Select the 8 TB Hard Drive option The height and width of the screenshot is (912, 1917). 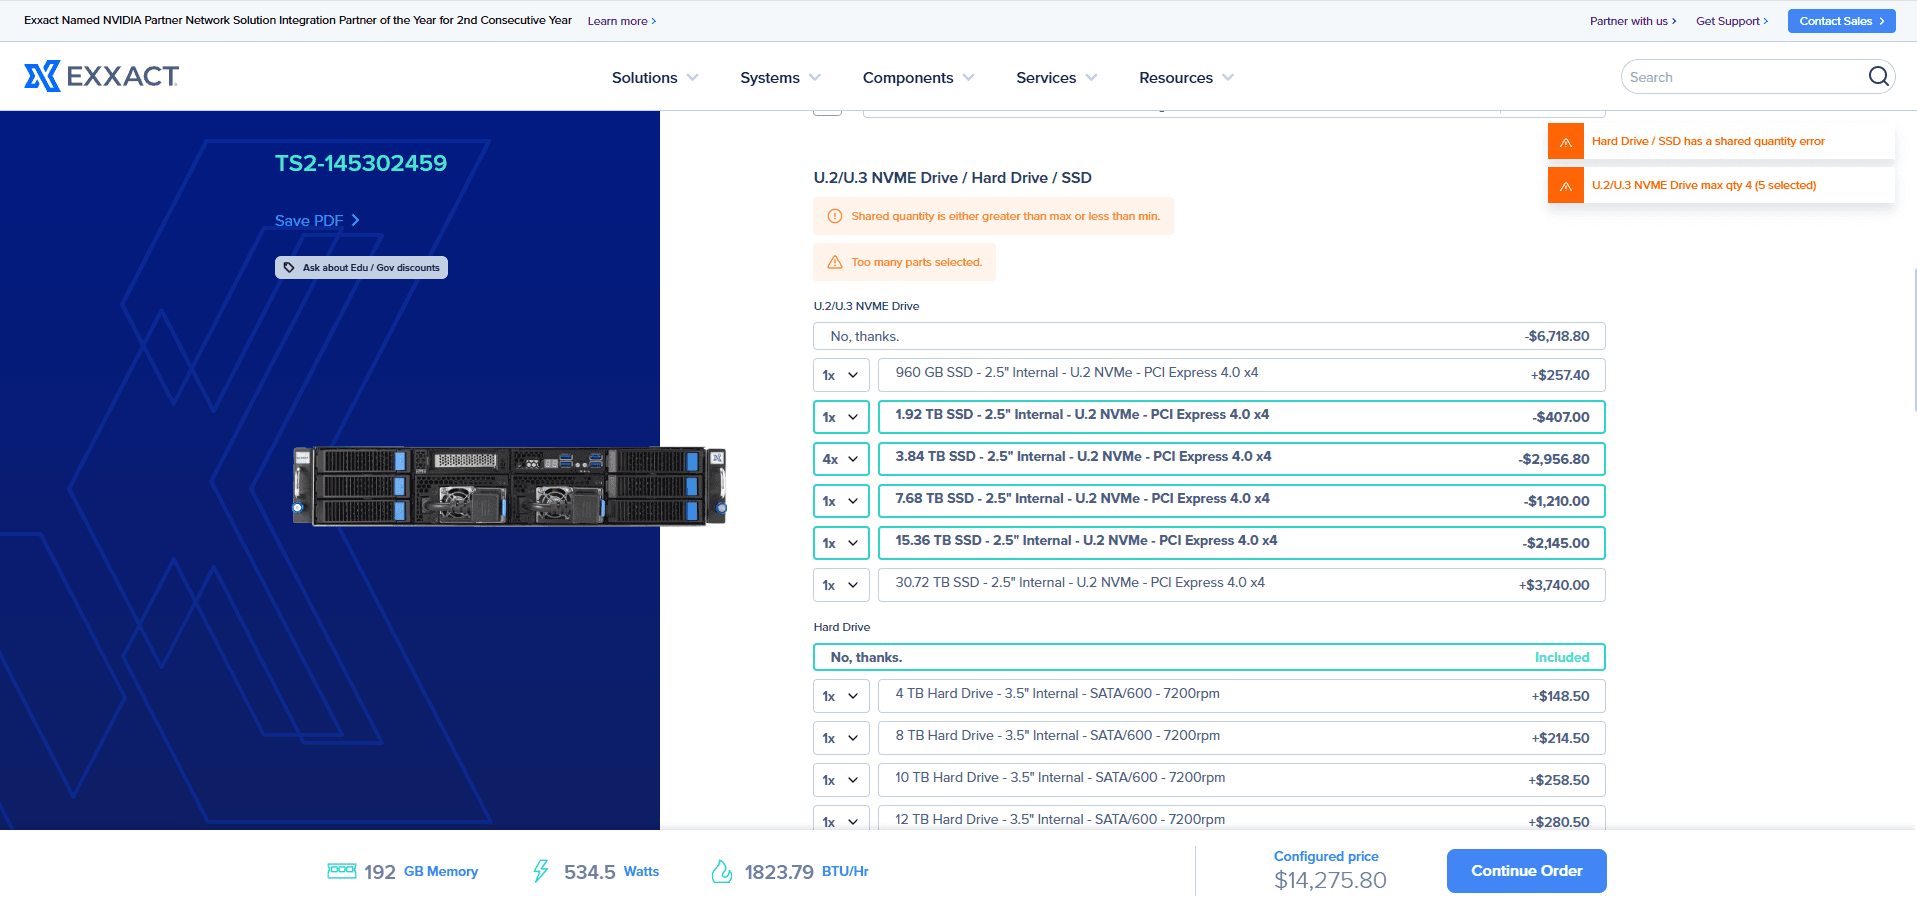(1241, 738)
